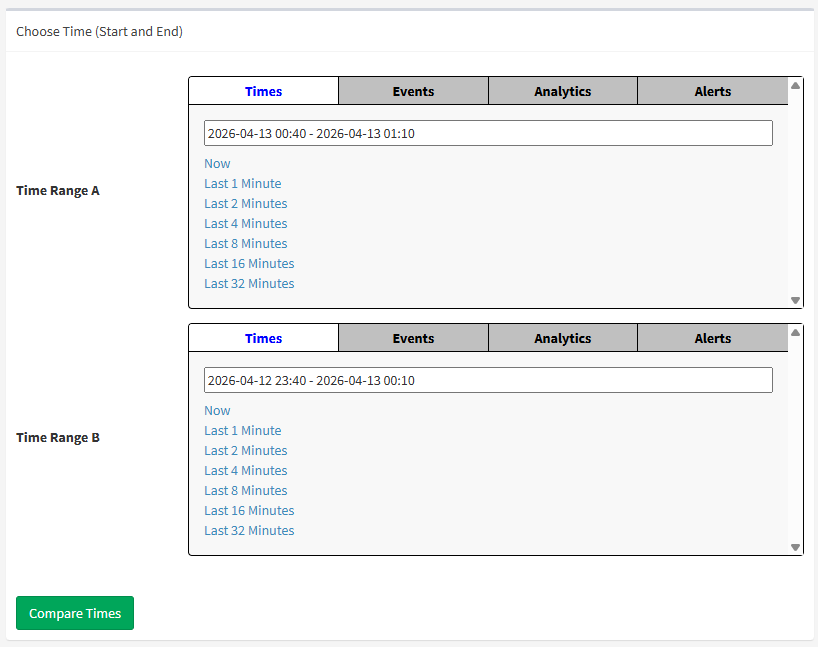Select Times tab in Time Range B
The image size is (818, 647).
tap(263, 338)
